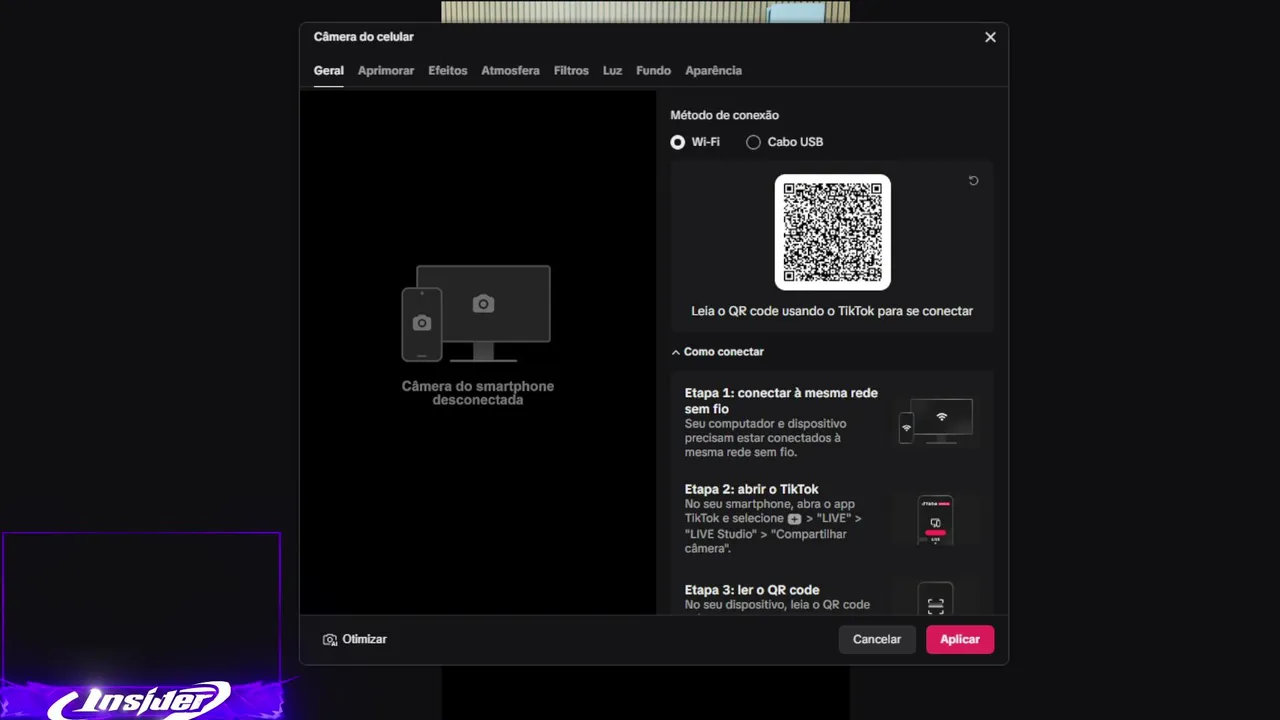Click the 'Câmera do smartphone desconectada' text
The width and height of the screenshot is (1280, 720).
click(x=478, y=393)
